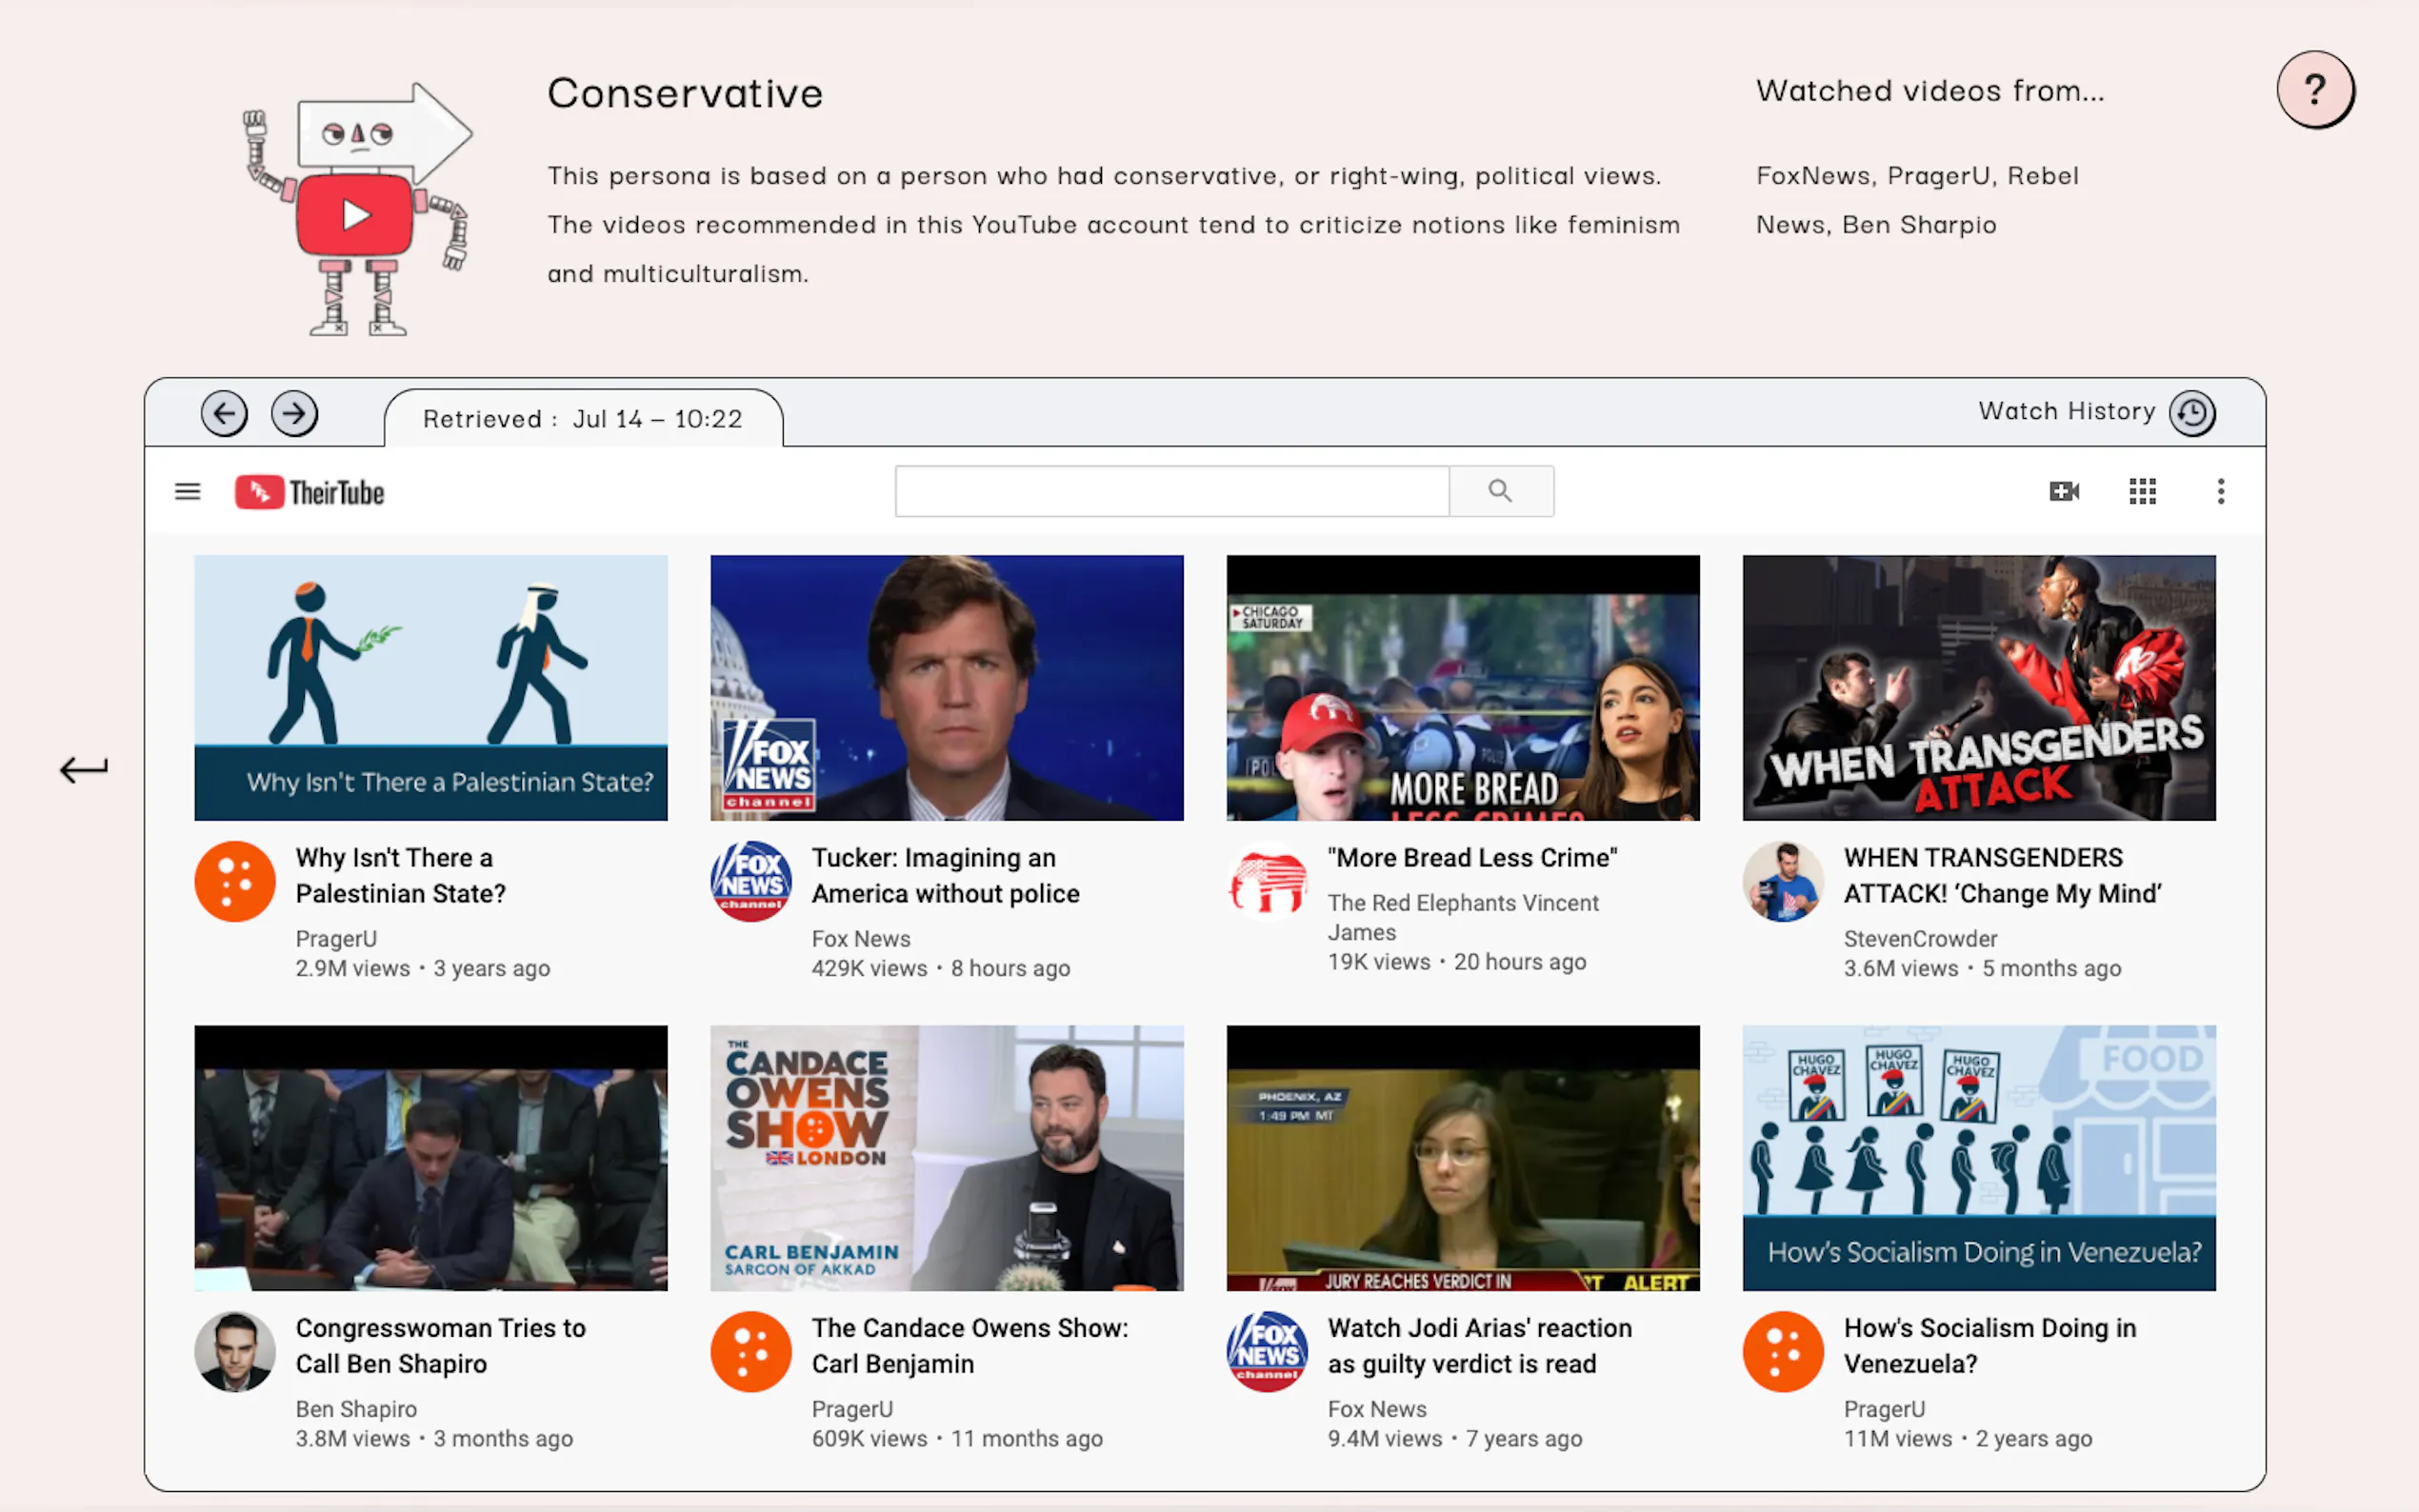Click the return arrow left of videos
The image size is (2419, 1512).
84,769
